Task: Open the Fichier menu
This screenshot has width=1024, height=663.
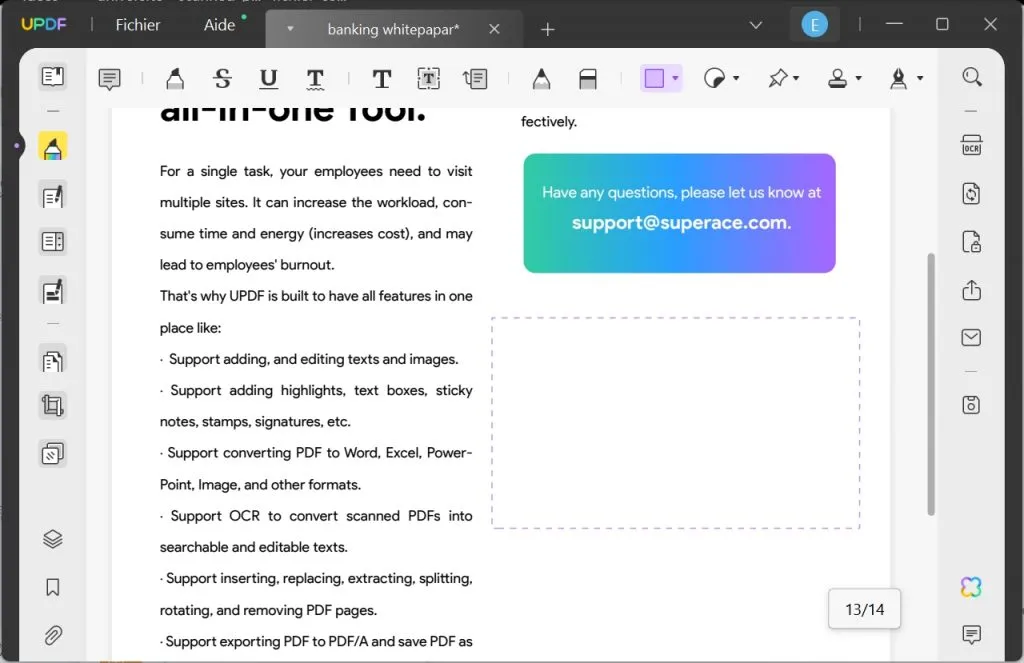Action: pyautogui.click(x=137, y=25)
